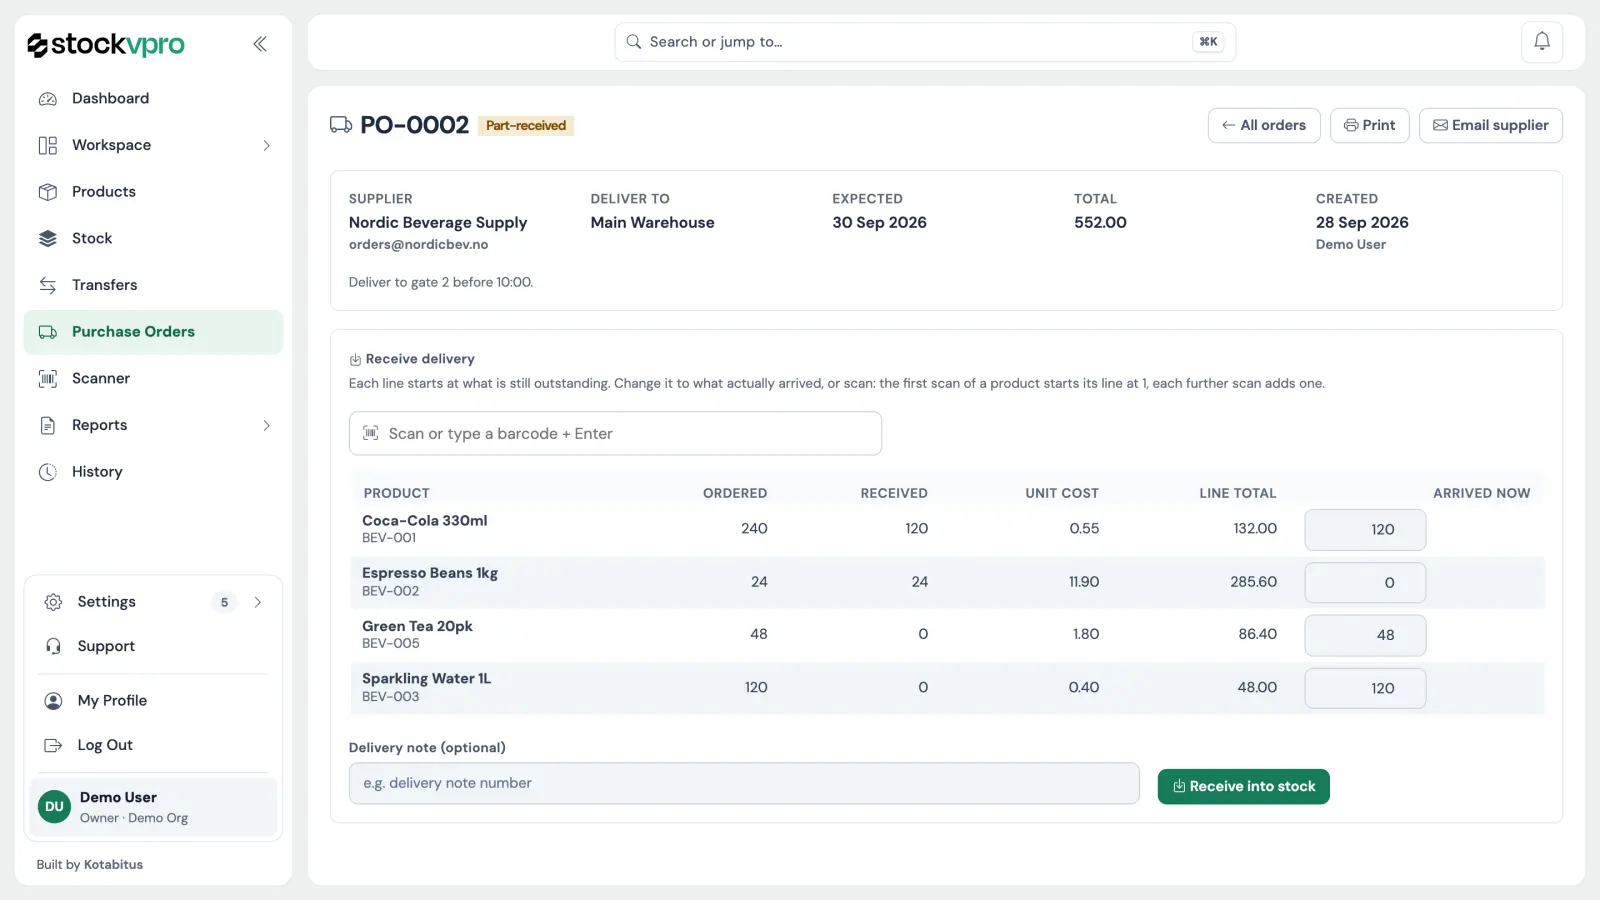
Task: Click the barcode icon in scan field
Action: [371, 433]
